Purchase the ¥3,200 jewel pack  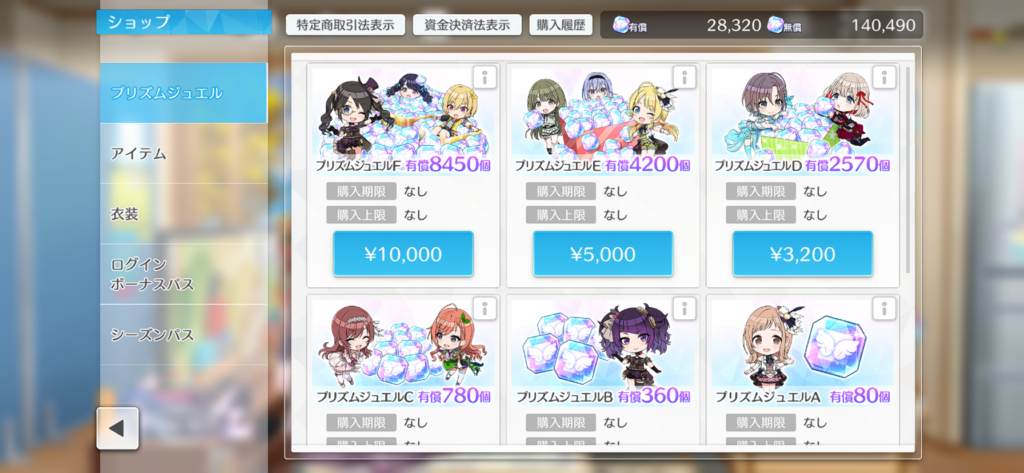pyautogui.click(x=803, y=254)
